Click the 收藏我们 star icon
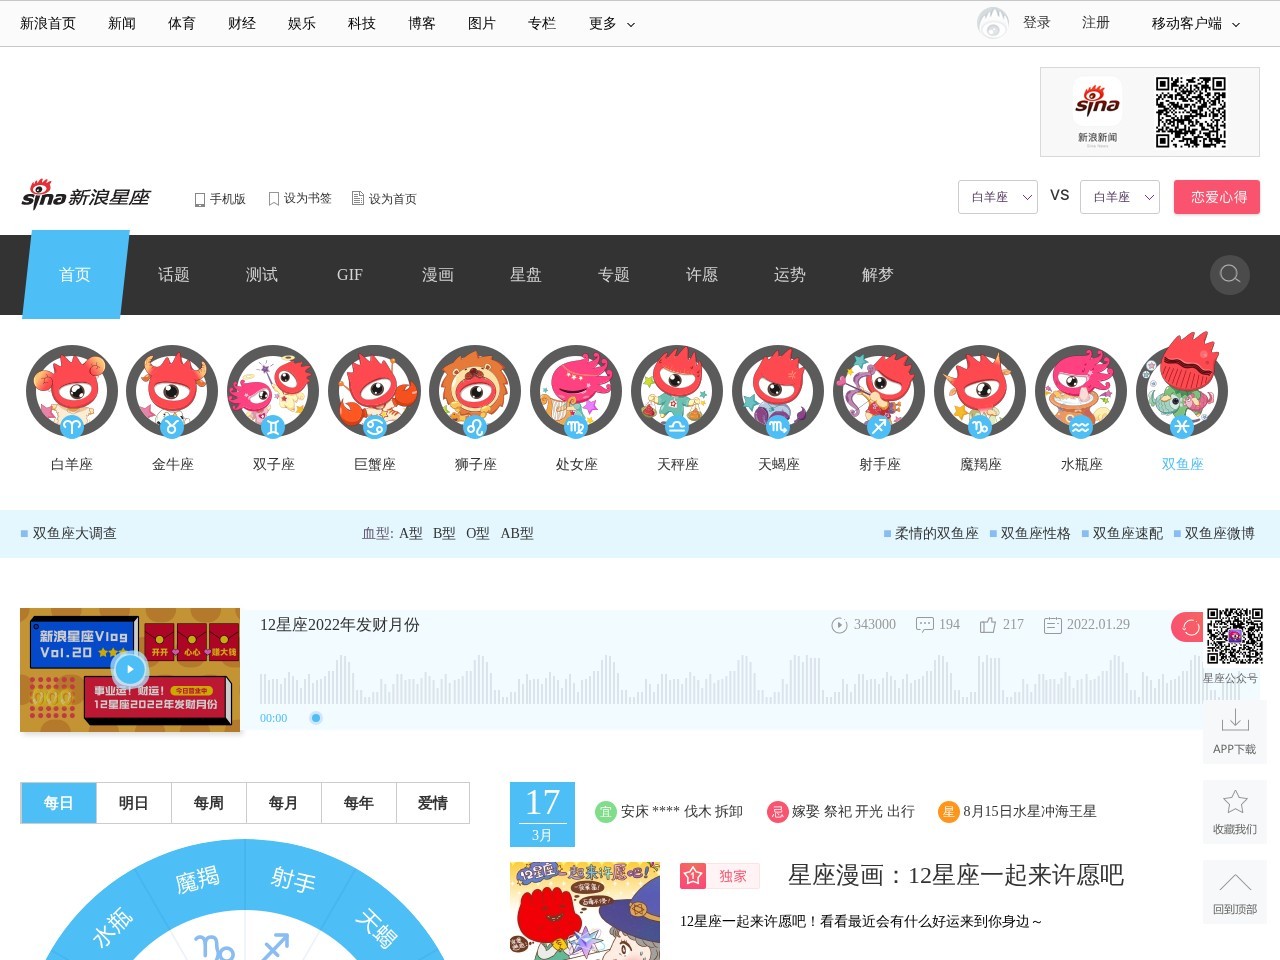 click(x=1234, y=800)
